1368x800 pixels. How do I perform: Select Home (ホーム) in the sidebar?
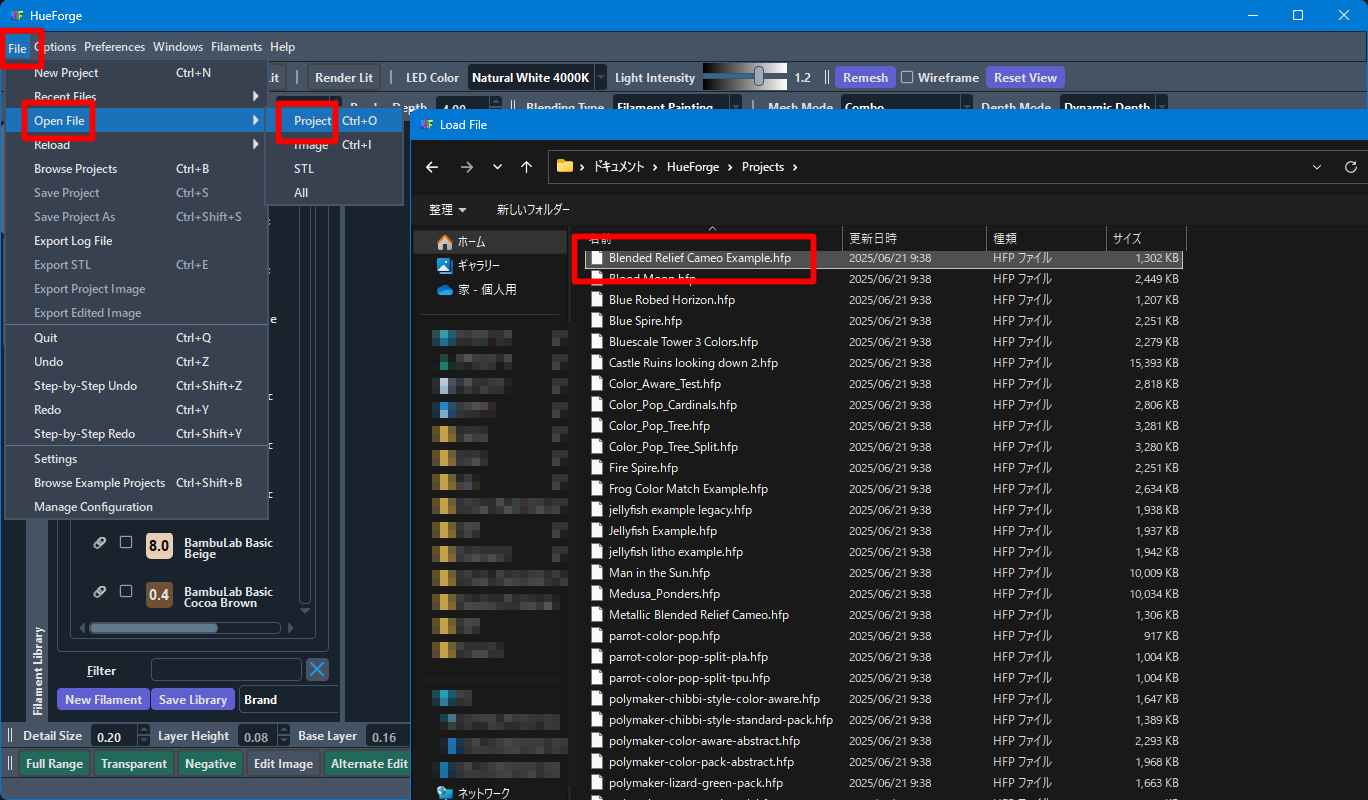pyautogui.click(x=471, y=242)
